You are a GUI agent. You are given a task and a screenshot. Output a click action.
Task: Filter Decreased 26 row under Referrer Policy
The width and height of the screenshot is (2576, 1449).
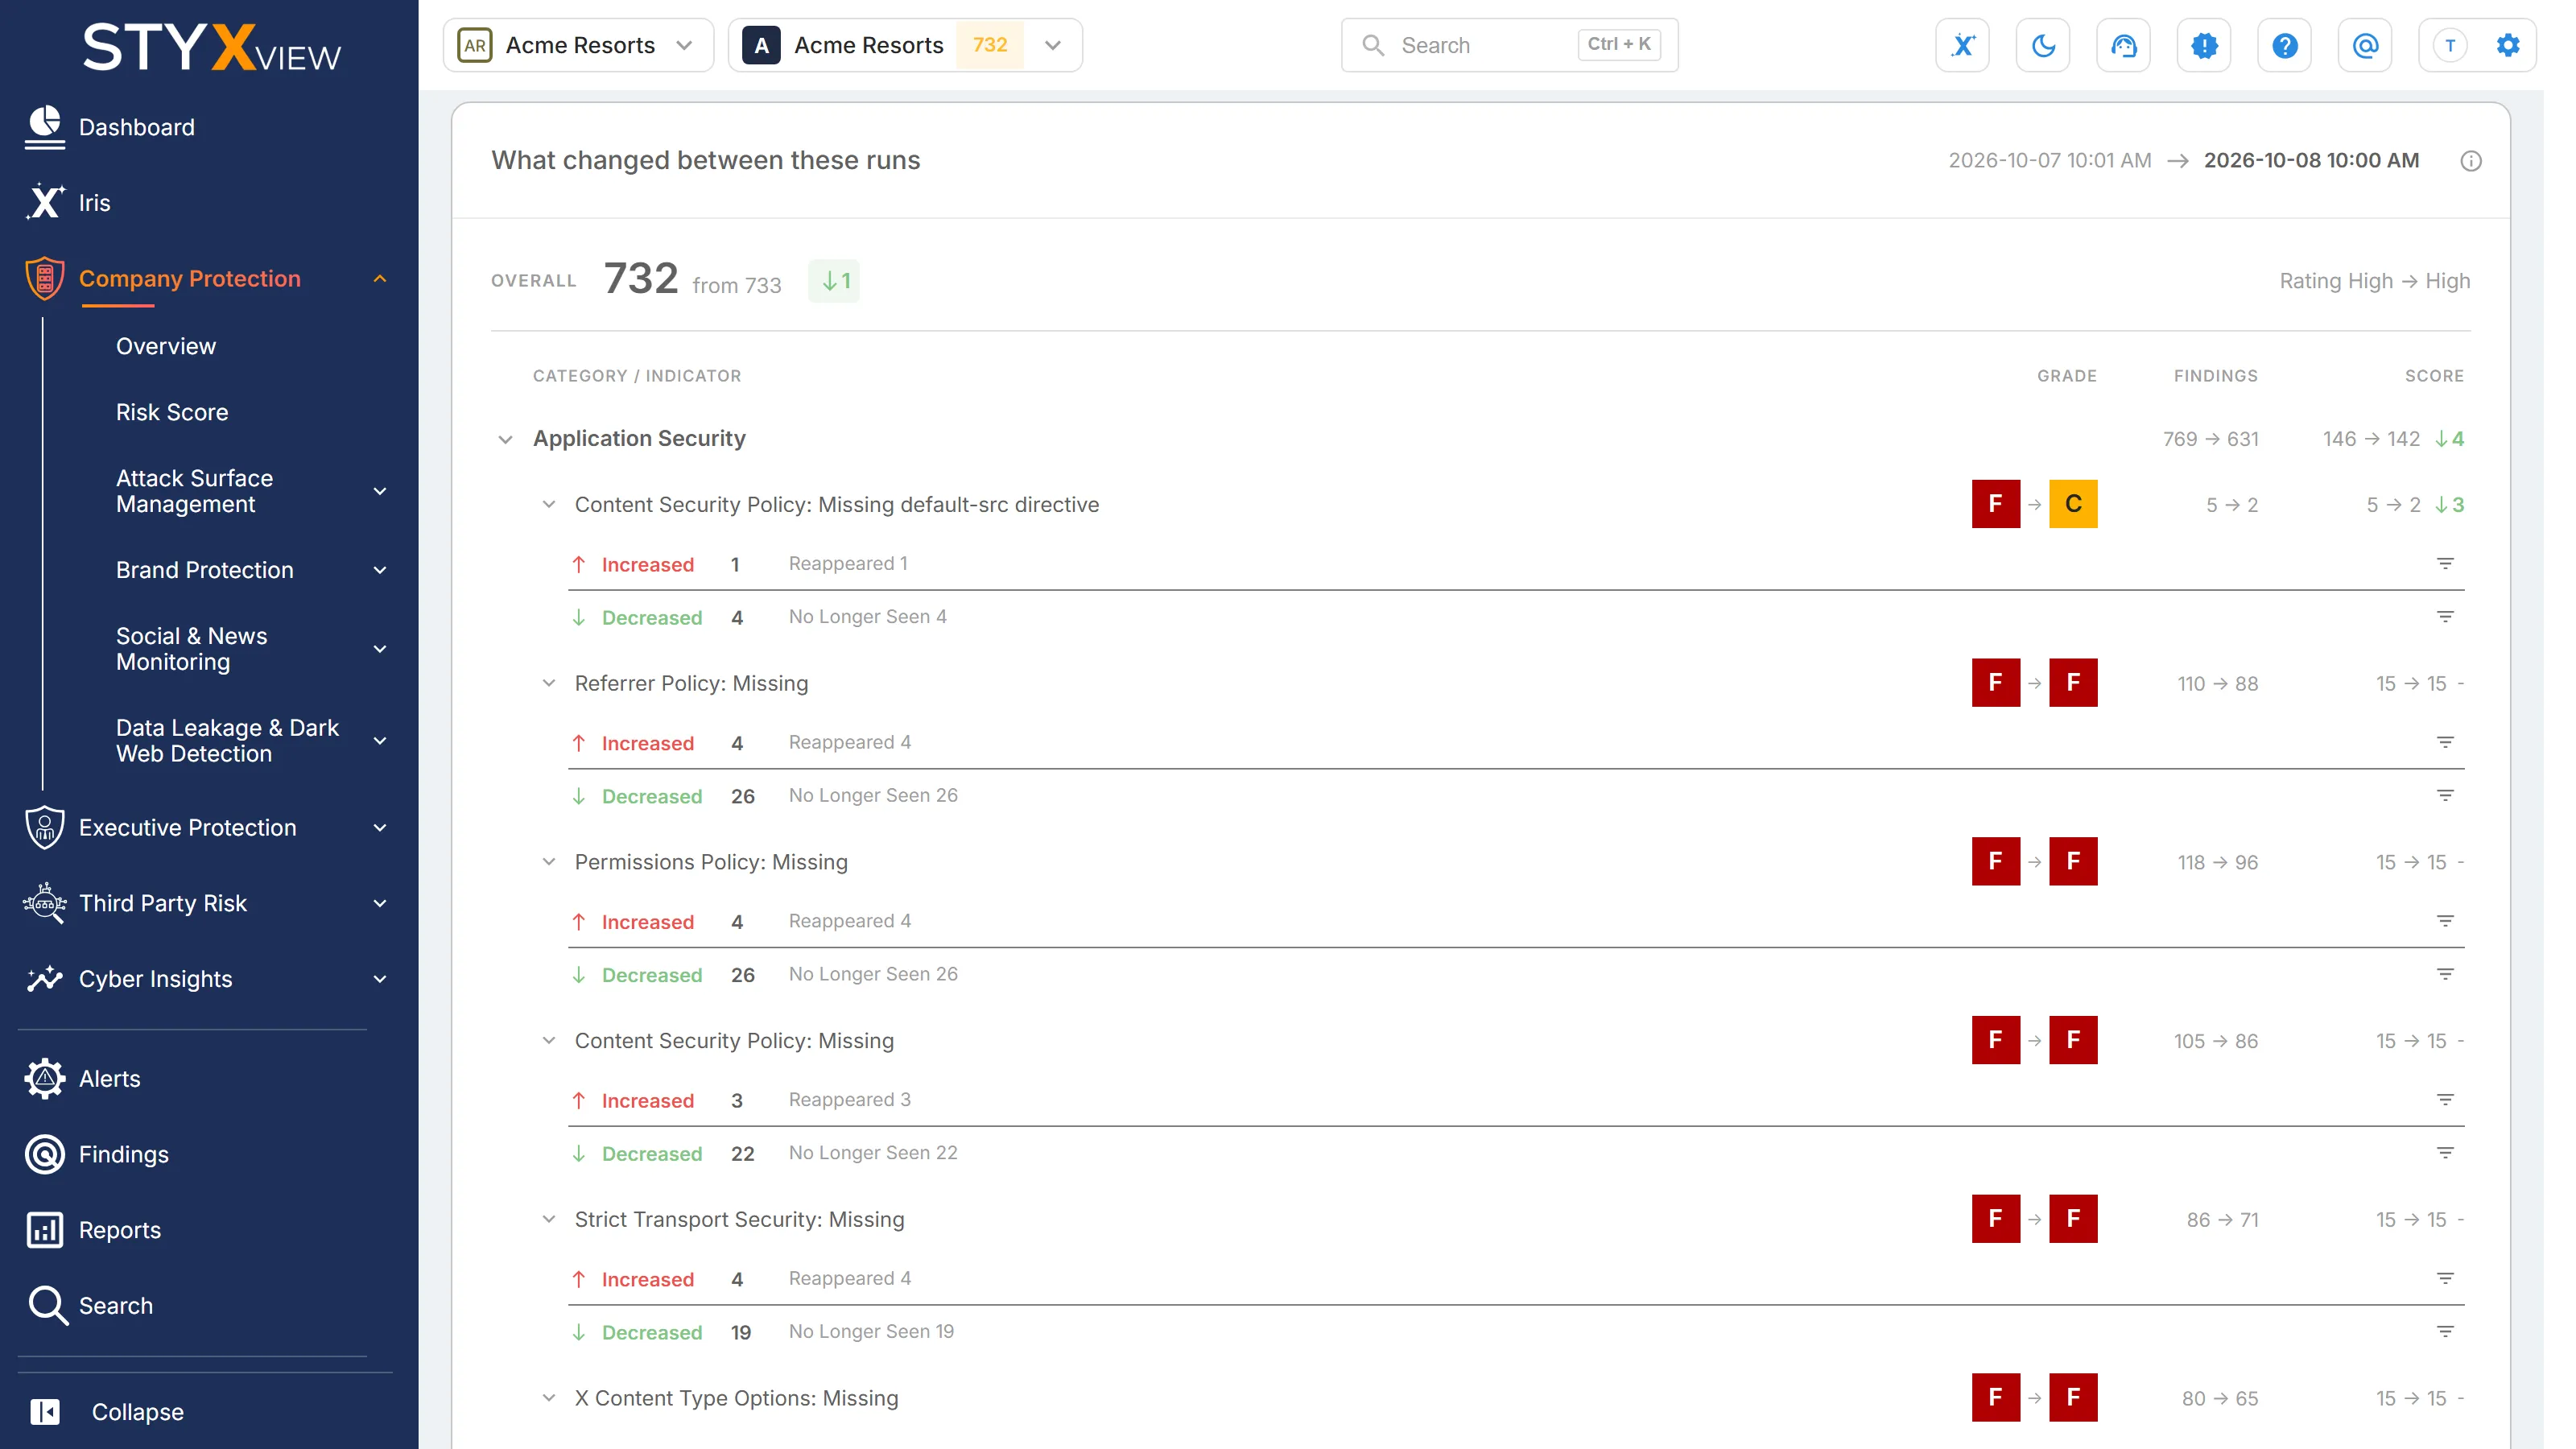(x=2444, y=796)
